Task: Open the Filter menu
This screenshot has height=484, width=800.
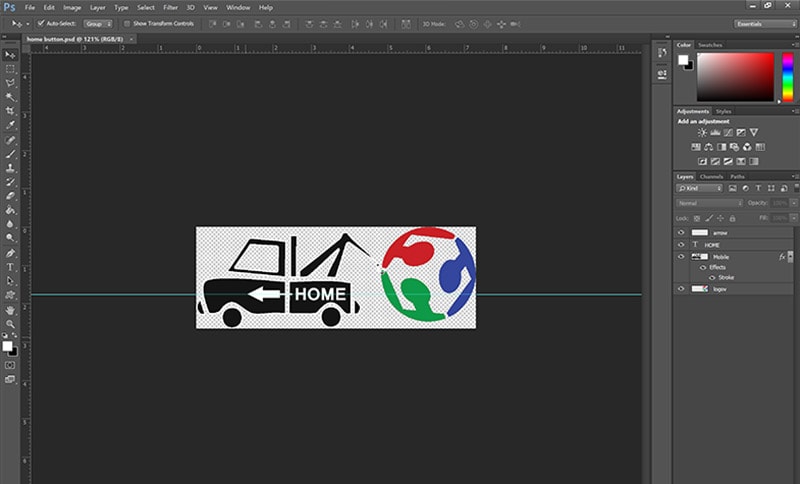Action: point(170,8)
